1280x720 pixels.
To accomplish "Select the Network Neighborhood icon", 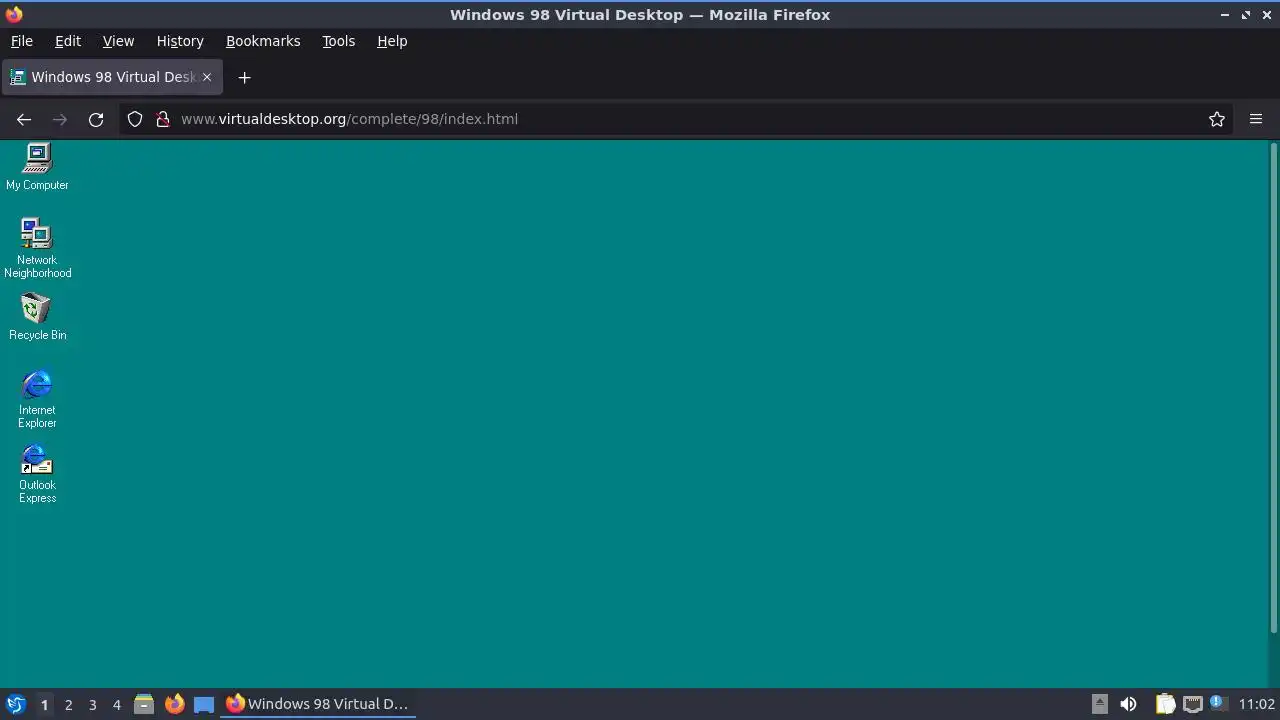I will tap(37, 248).
